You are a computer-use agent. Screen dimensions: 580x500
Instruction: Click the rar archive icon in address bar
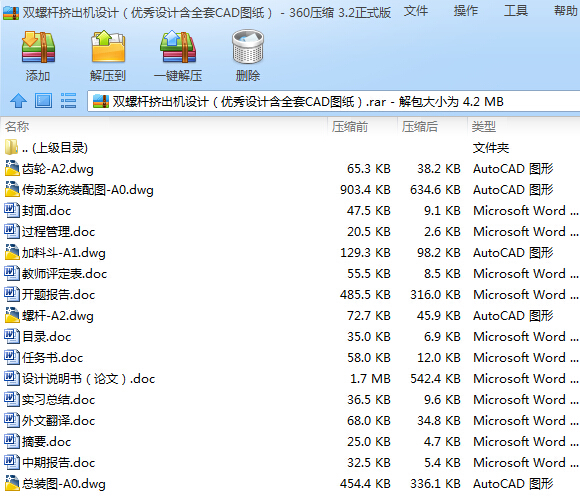pyautogui.click(x=101, y=101)
